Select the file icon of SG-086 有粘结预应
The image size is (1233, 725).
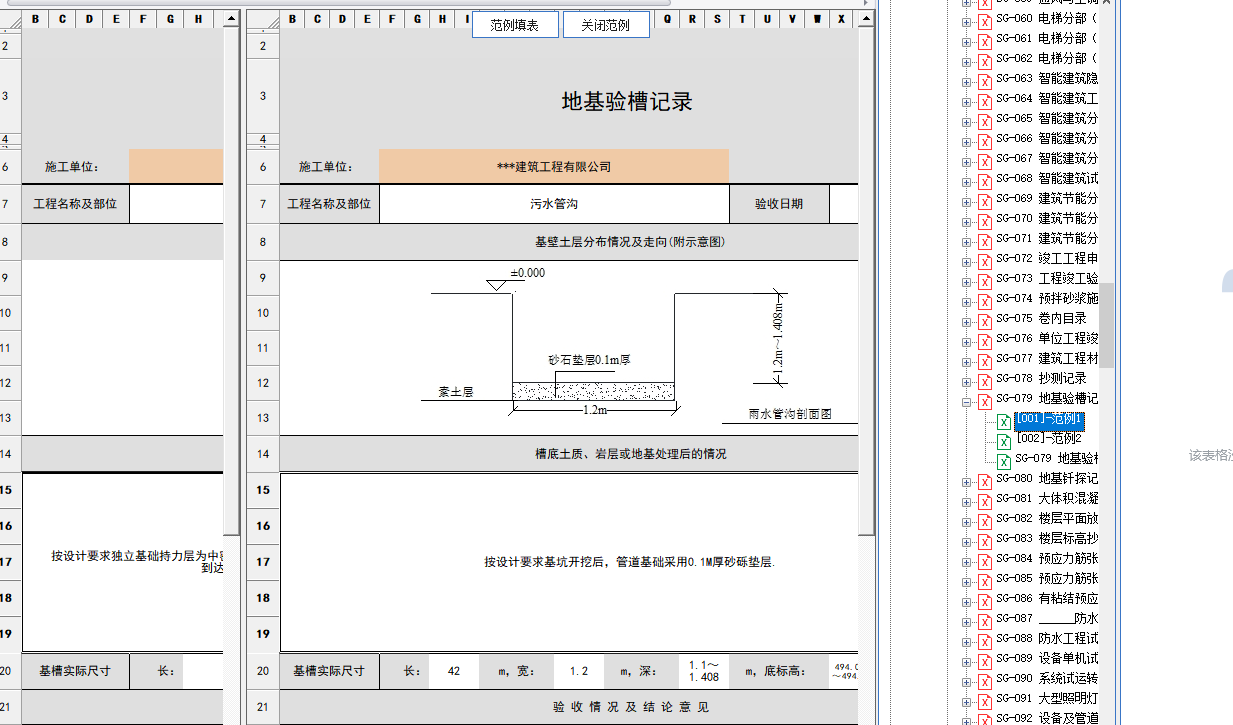pyautogui.click(x=984, y=601)
